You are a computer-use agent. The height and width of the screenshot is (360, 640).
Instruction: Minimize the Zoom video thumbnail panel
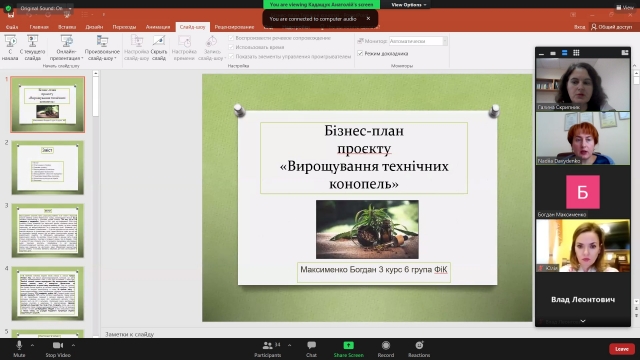point(542,53)
